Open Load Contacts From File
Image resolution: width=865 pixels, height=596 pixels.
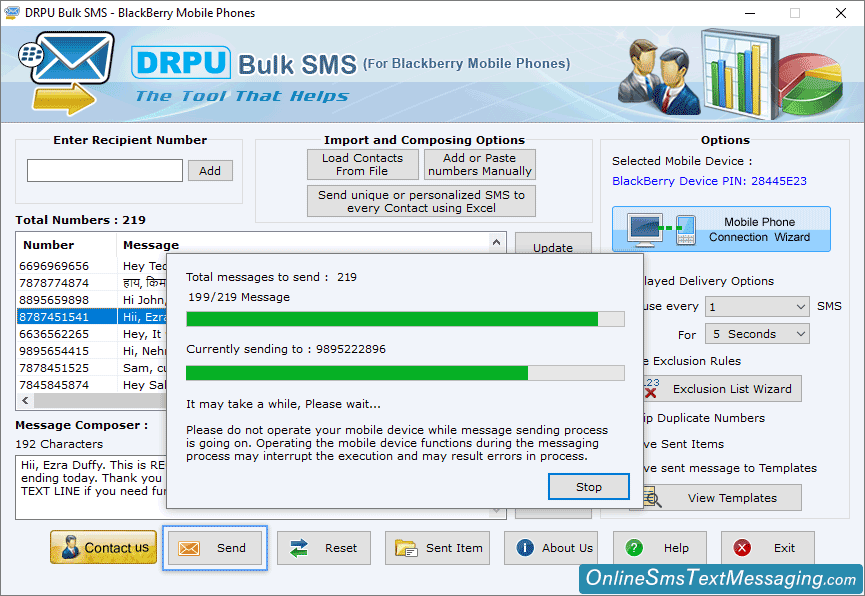tap(362, 164)
